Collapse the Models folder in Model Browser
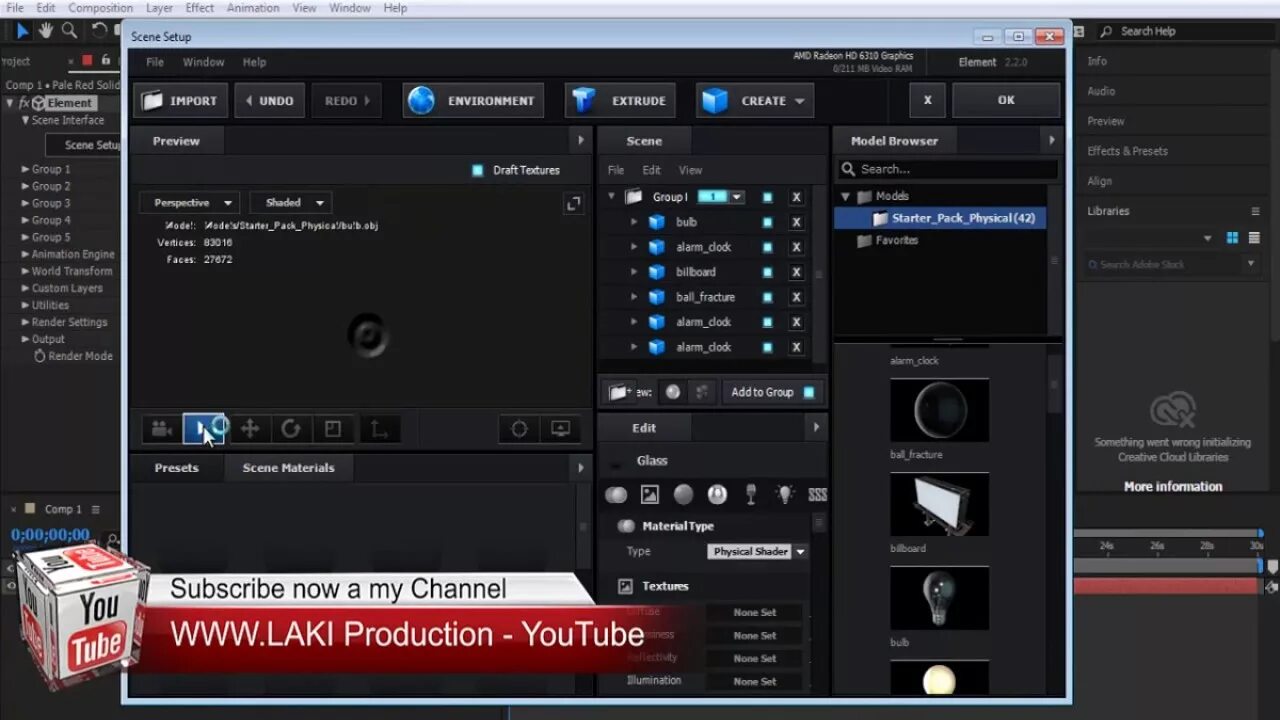Image resolution: width=1280 pixels, height=720 pixels. [x=845, y=197]
